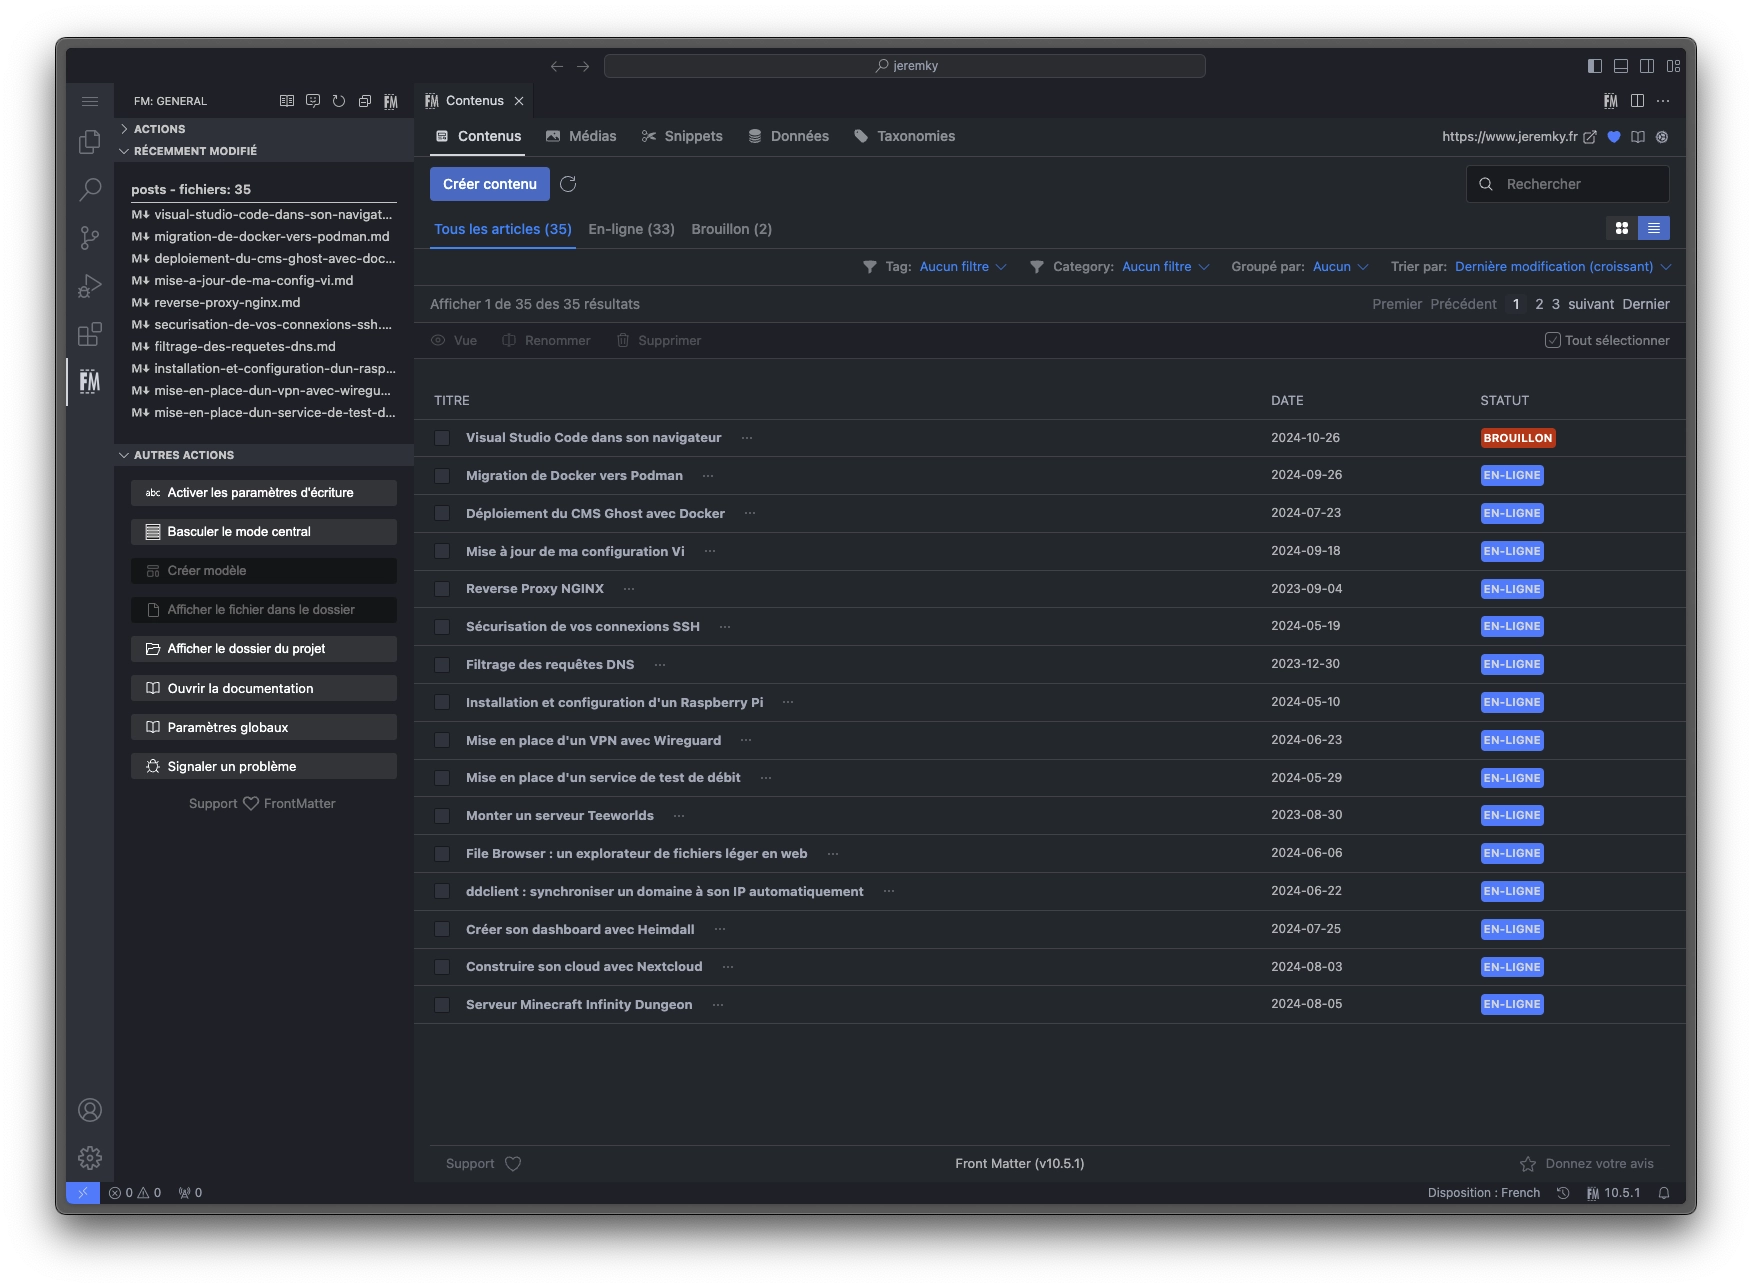
Task: Open the Accounts menu icon
Action: coord(90,1110)
